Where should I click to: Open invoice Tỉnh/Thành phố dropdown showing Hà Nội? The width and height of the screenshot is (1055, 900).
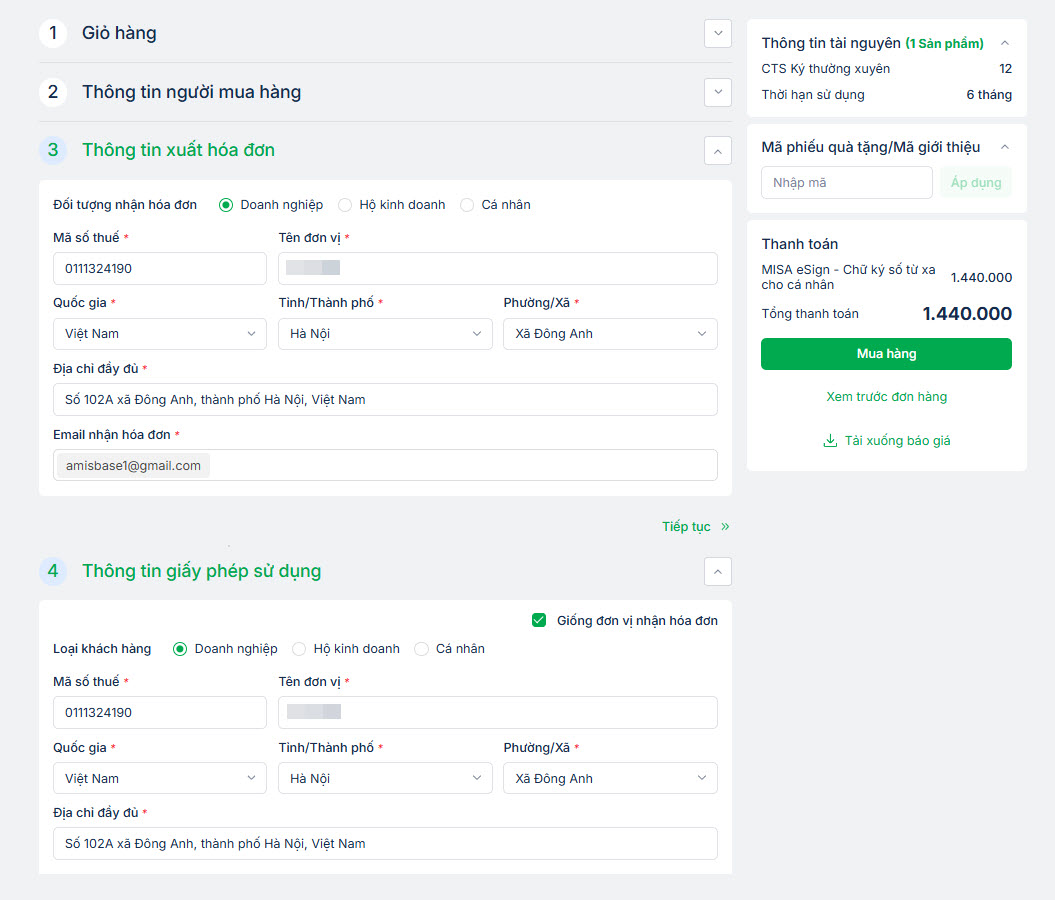pyautogui.click(x=385, y=334)
